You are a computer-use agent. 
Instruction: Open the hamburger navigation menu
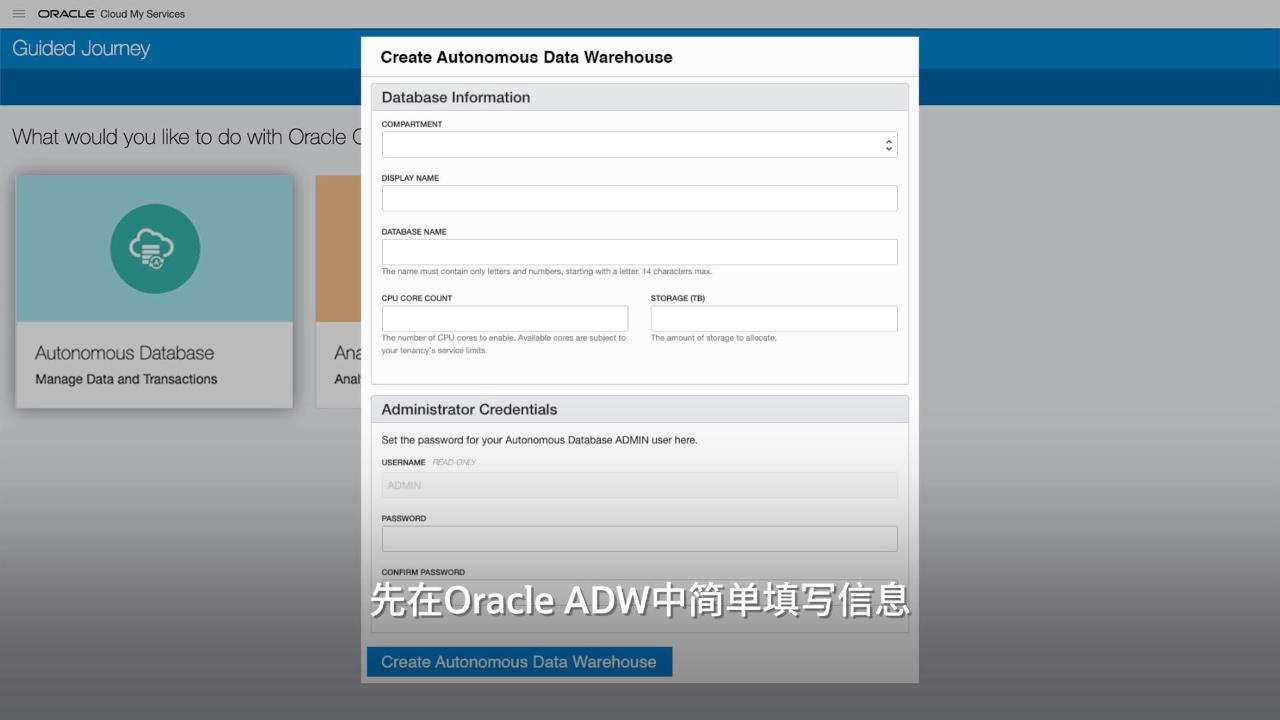18,14
